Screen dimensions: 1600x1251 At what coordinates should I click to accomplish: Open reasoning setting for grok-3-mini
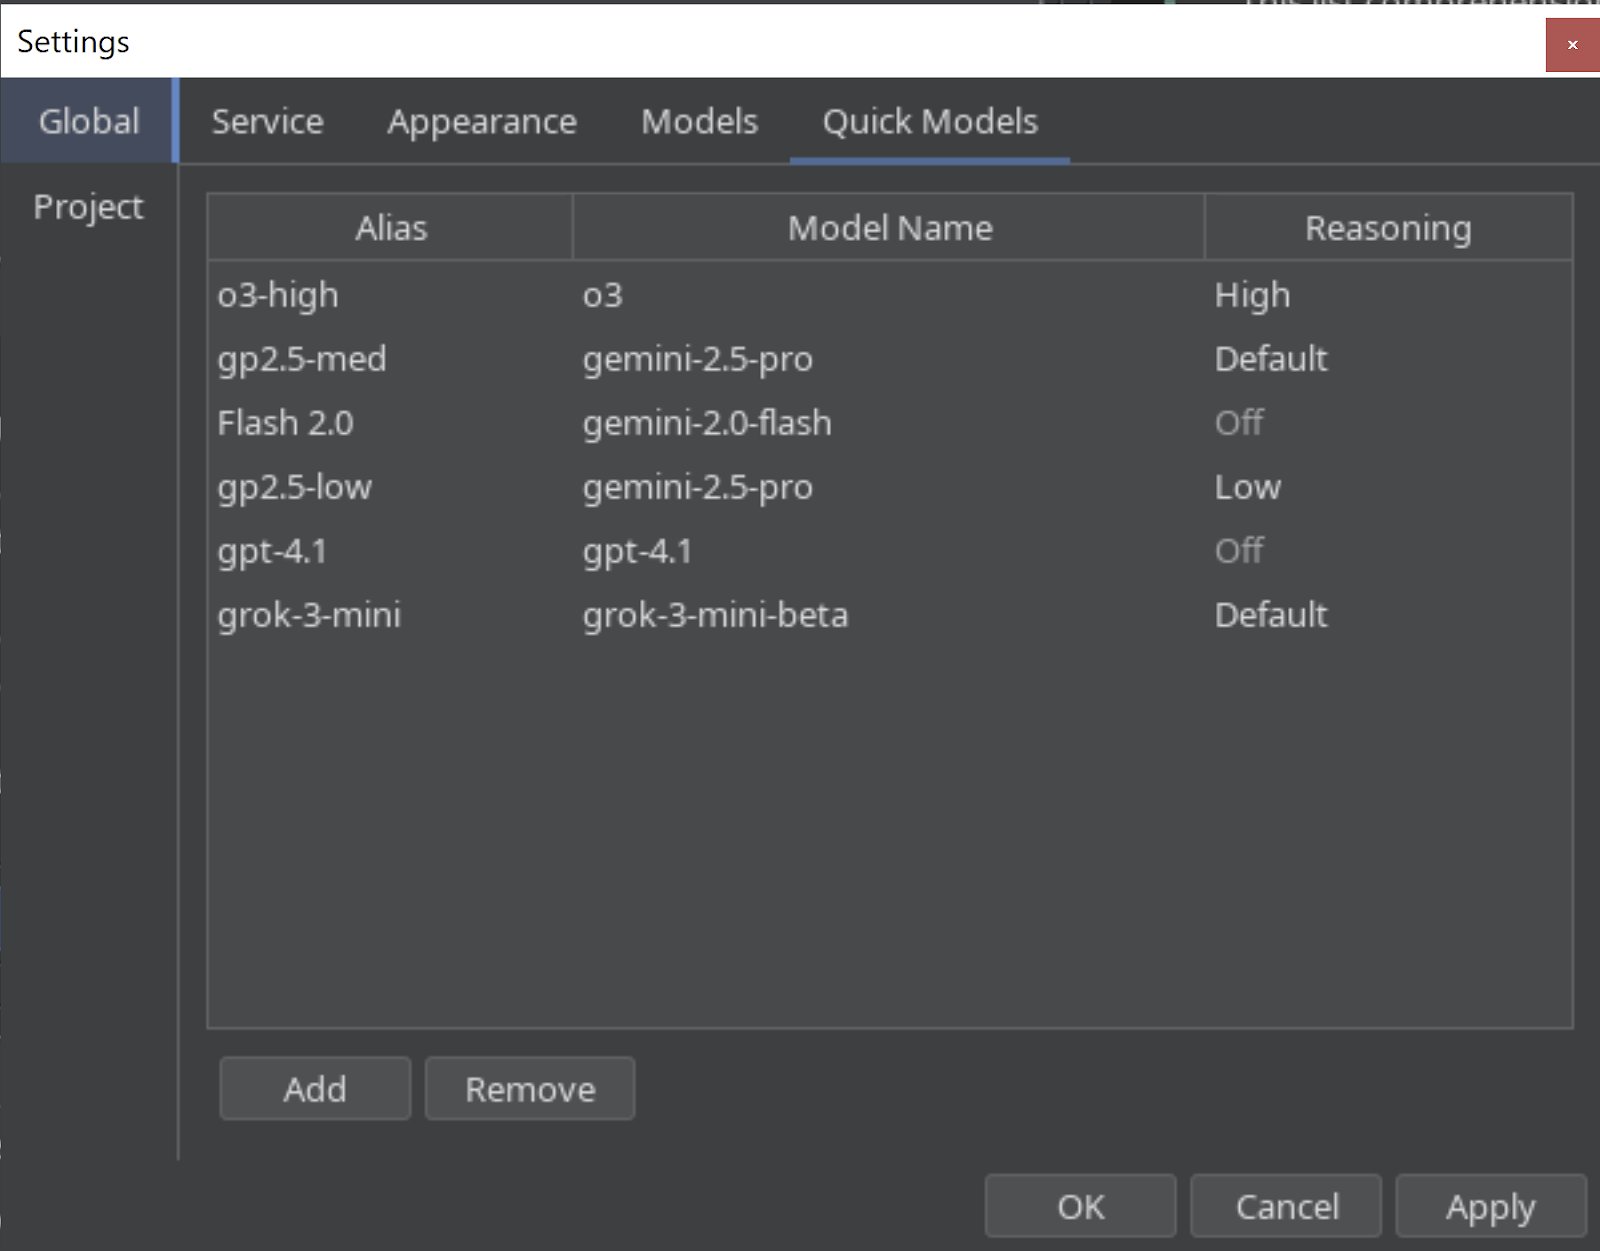point(1388,615)
